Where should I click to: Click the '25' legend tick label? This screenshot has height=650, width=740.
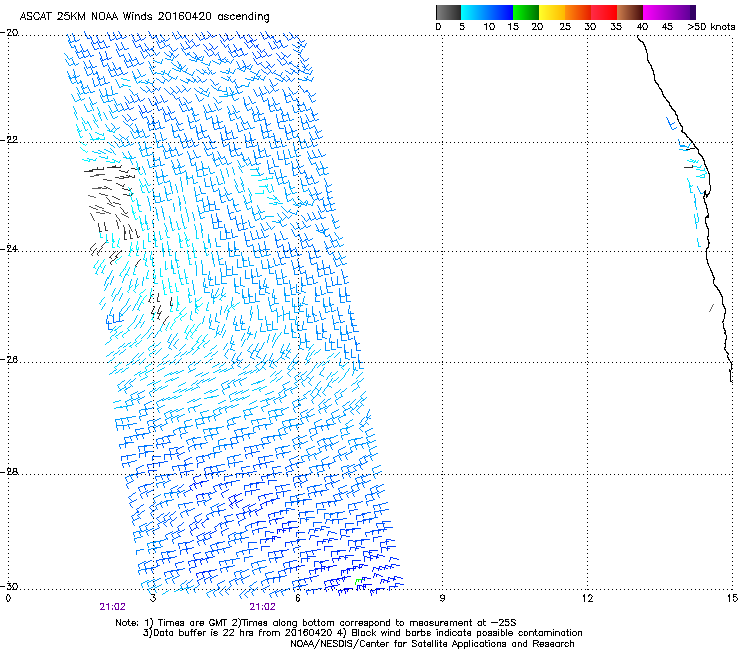click(x=565, y=27)
